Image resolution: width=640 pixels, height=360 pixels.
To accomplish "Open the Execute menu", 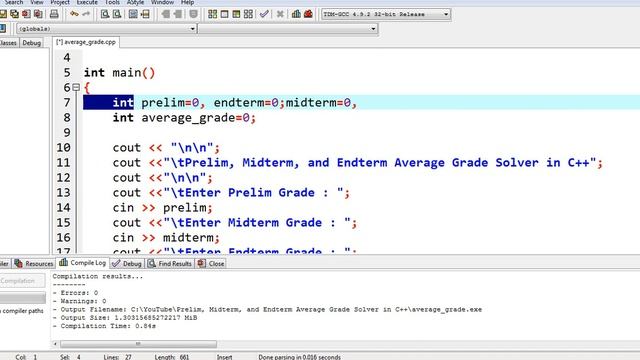I will coord(87,2).
